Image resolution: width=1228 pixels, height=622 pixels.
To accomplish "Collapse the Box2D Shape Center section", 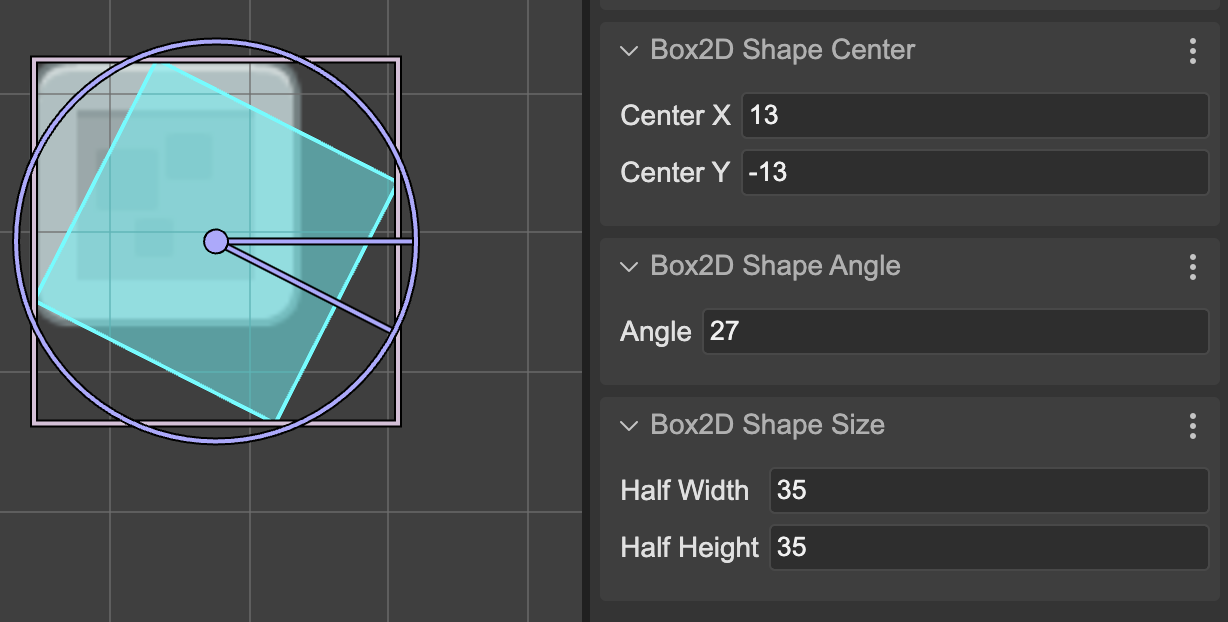I will [628, 50].
